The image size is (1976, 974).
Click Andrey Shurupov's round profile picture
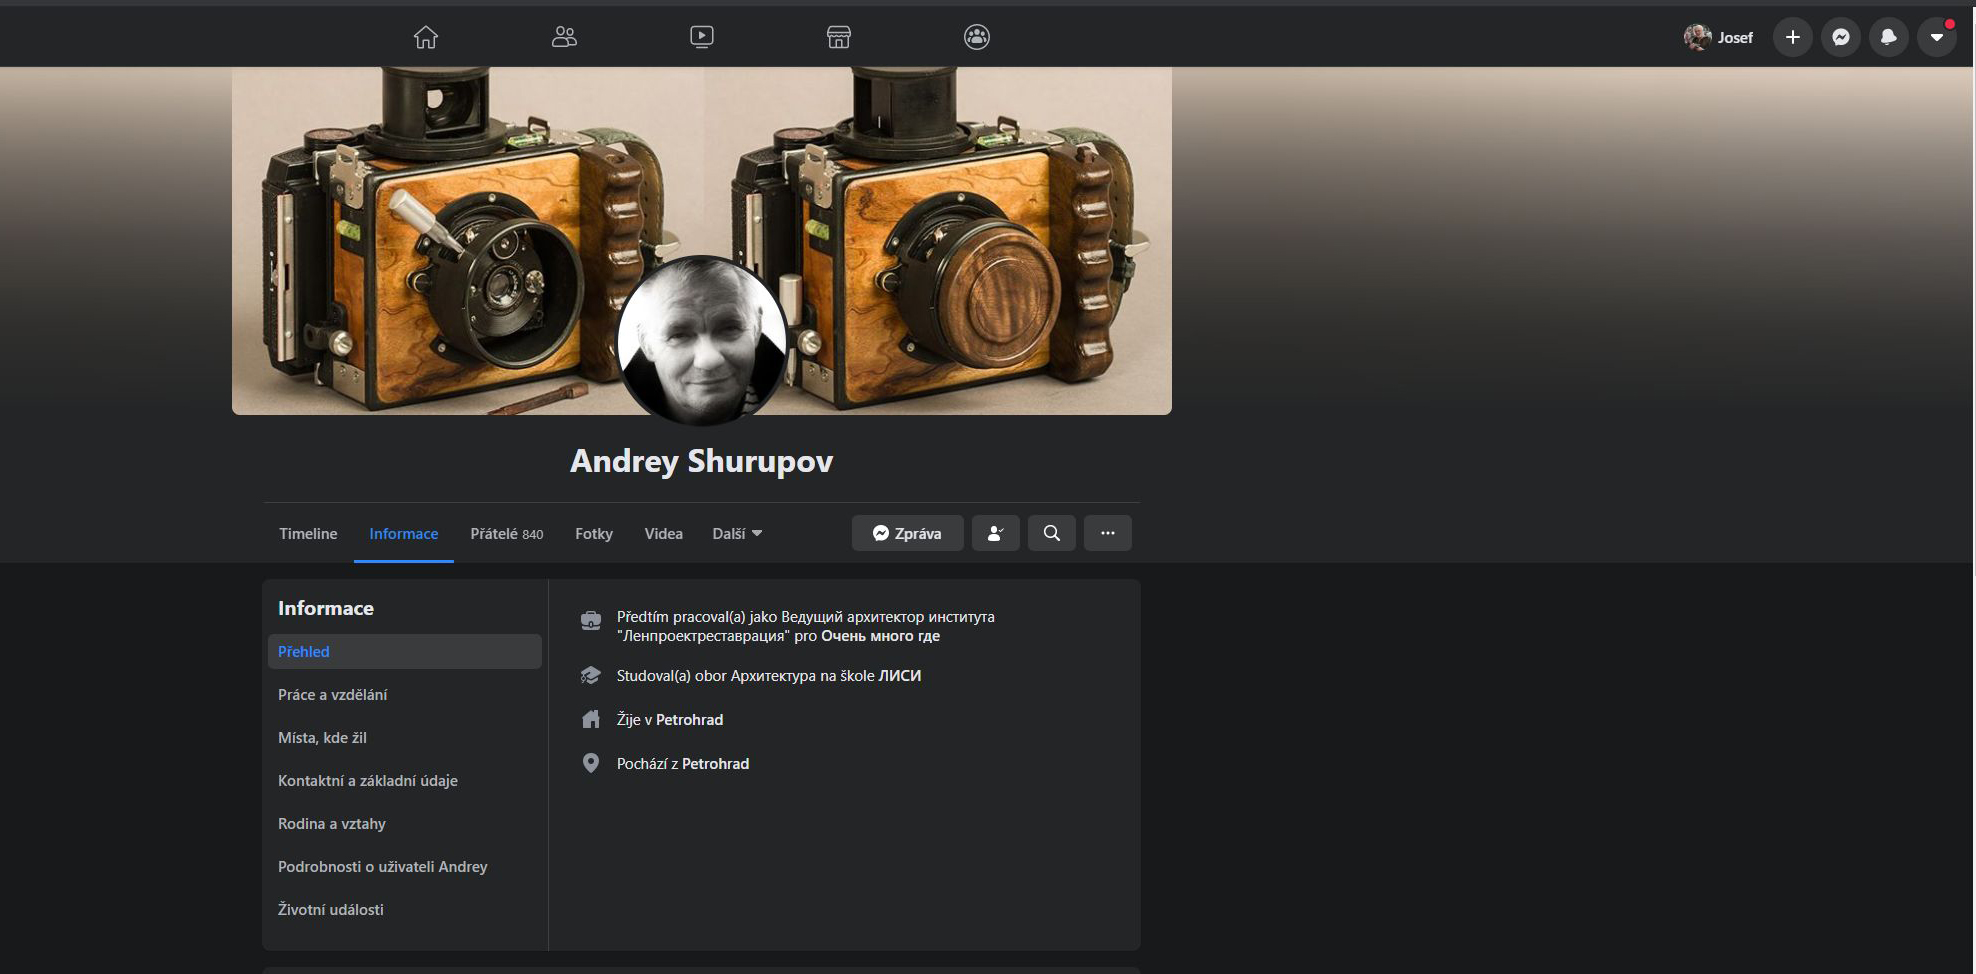click(x=702, y=341)
